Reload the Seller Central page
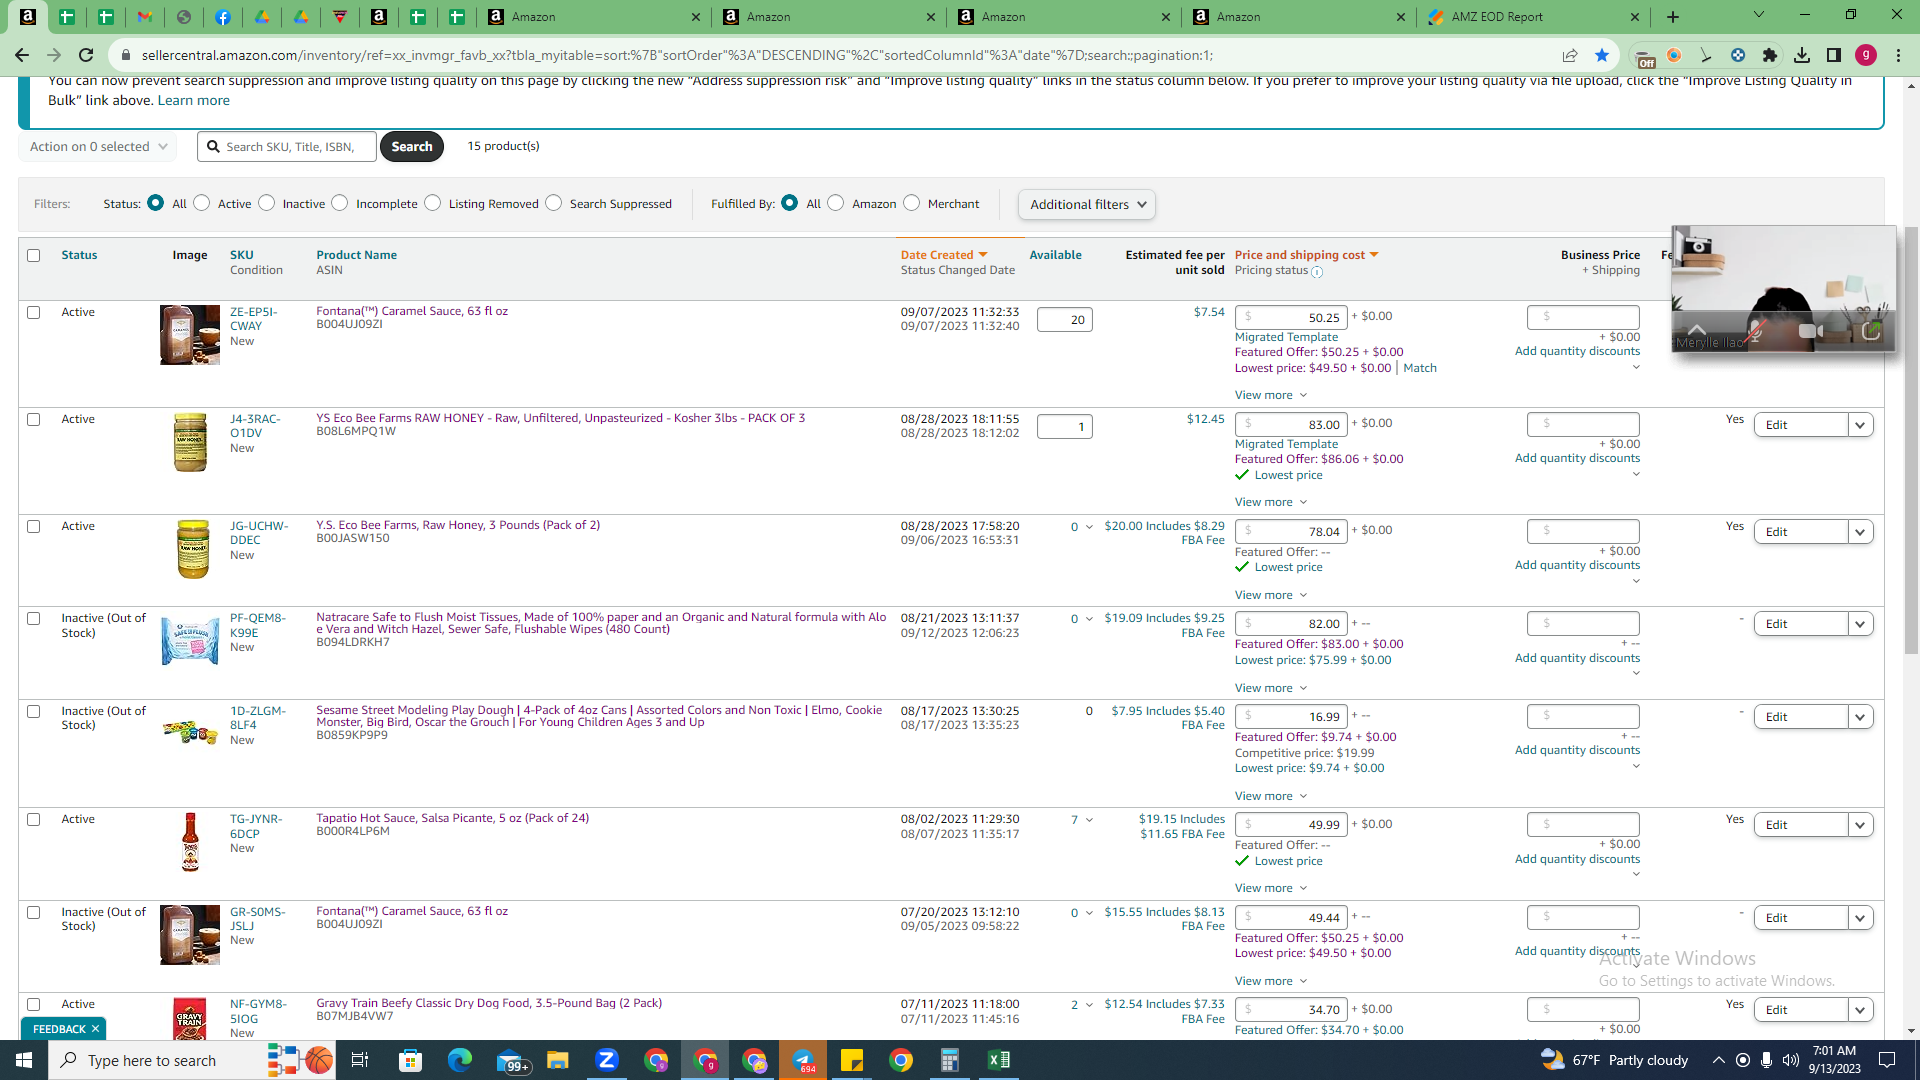The height and width of the screenshot is (1080, 1920). click(x=86, y=55)
